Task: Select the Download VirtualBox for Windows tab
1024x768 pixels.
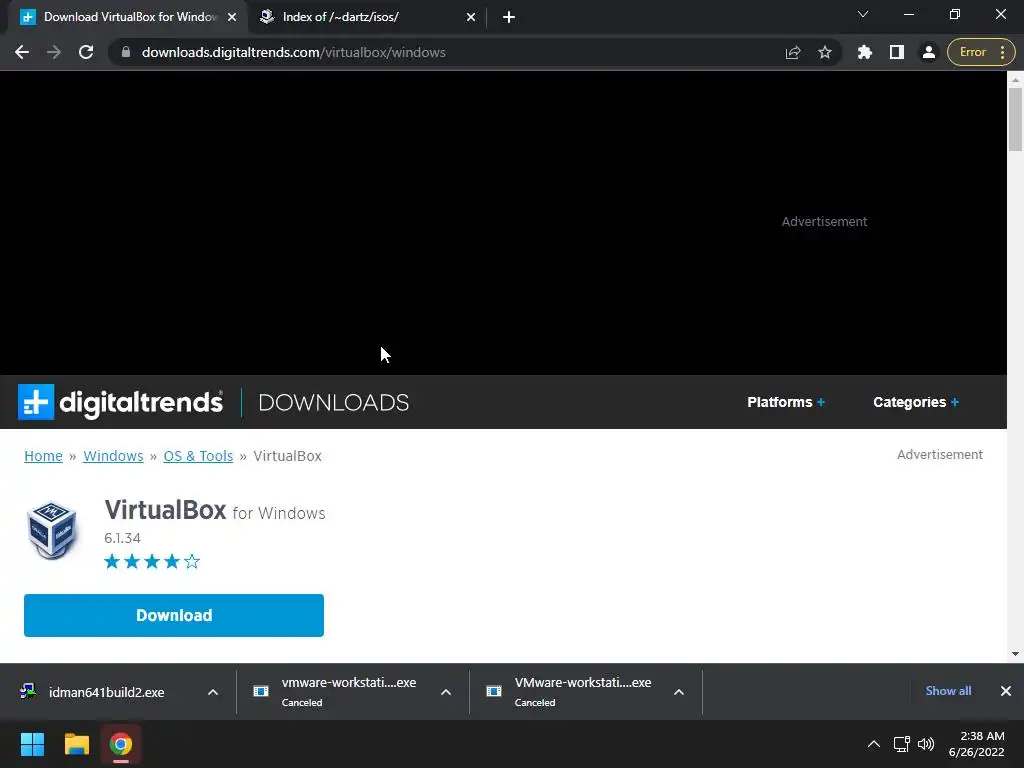Action: tap(129, 17)
